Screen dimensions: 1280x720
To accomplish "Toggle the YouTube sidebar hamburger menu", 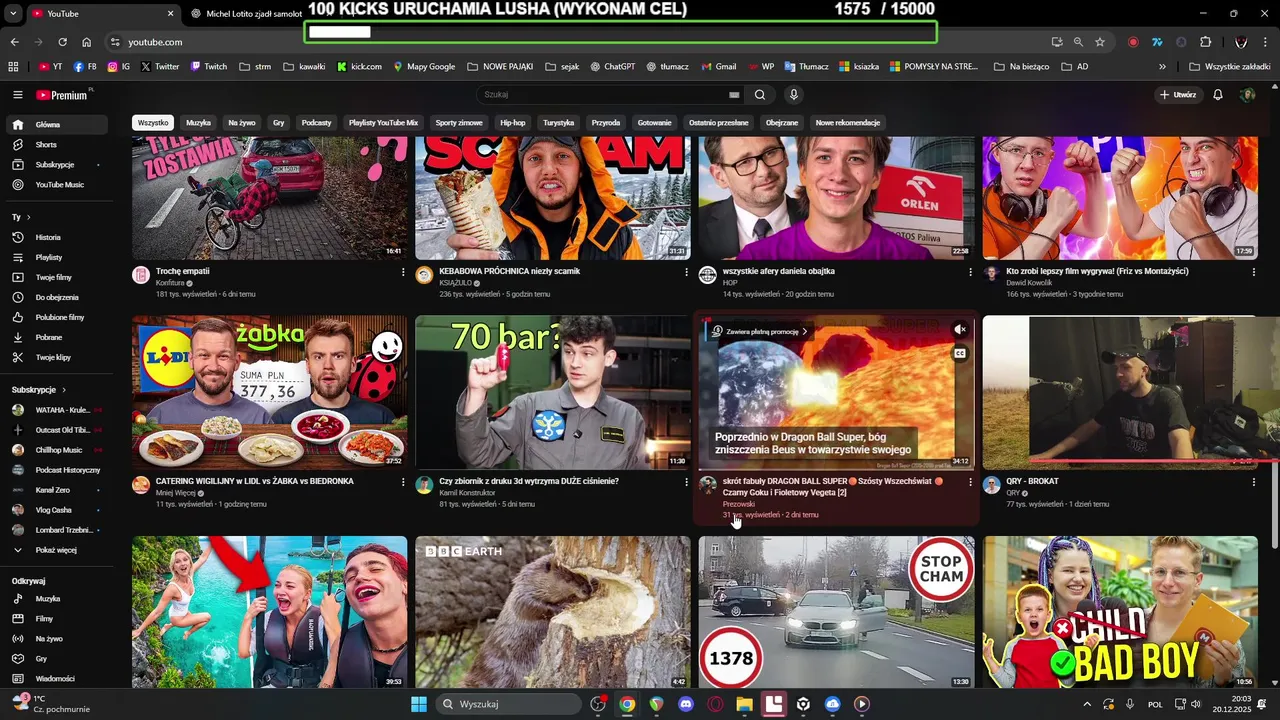I will click(x=17, y=95).
